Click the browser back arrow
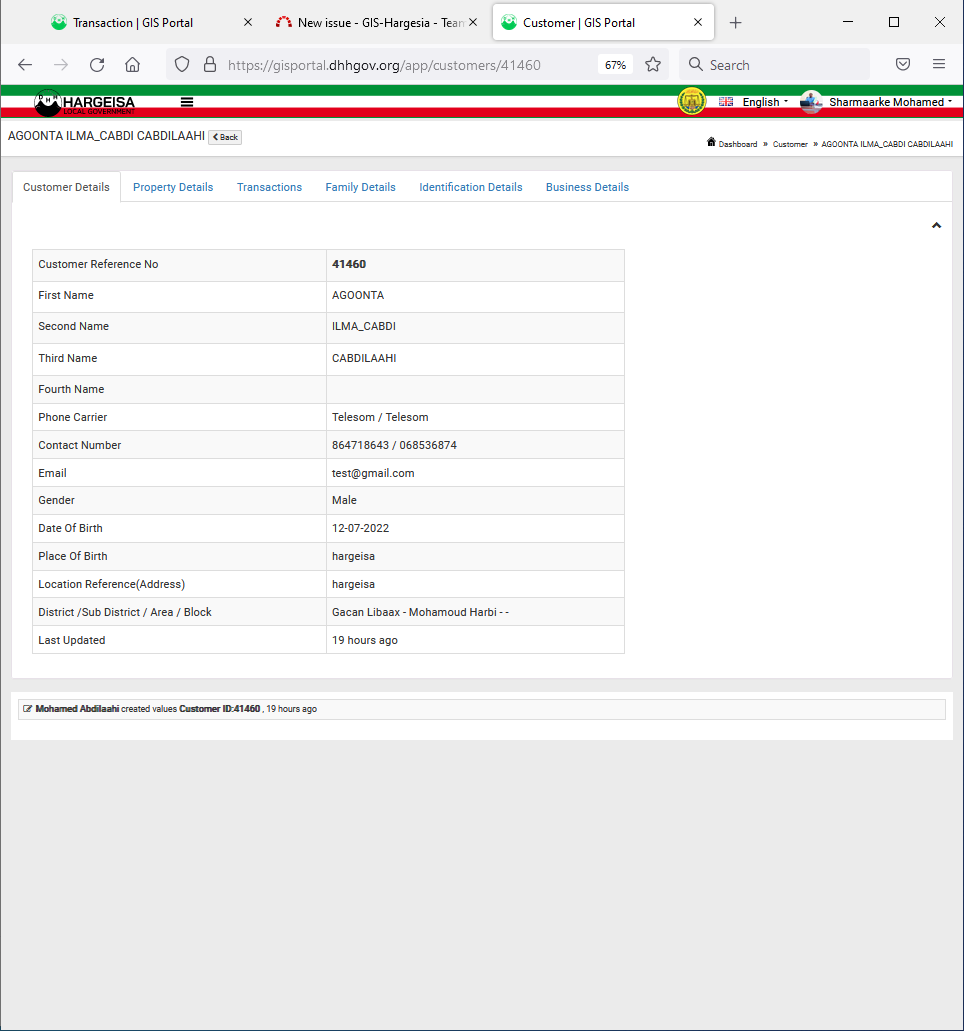Screen dimensions: 964x1031 pos(25,64)
